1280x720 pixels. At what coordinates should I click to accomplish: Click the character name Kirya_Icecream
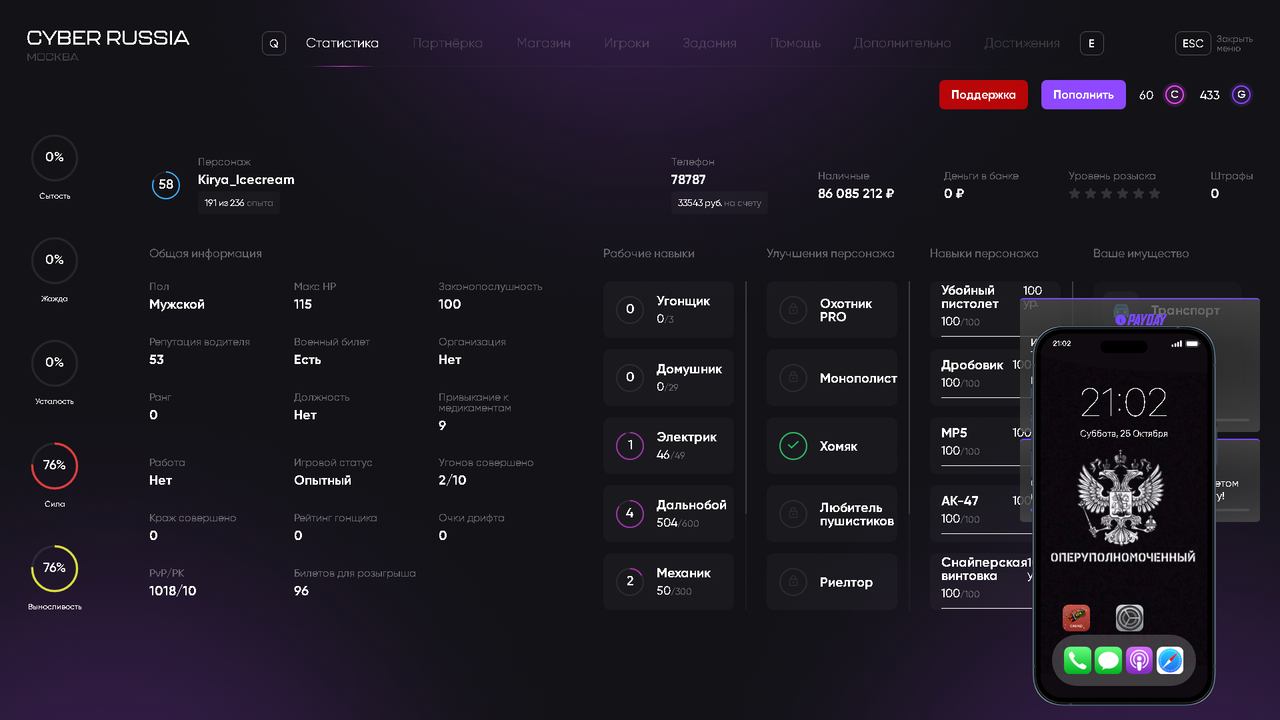coord(246,180)
